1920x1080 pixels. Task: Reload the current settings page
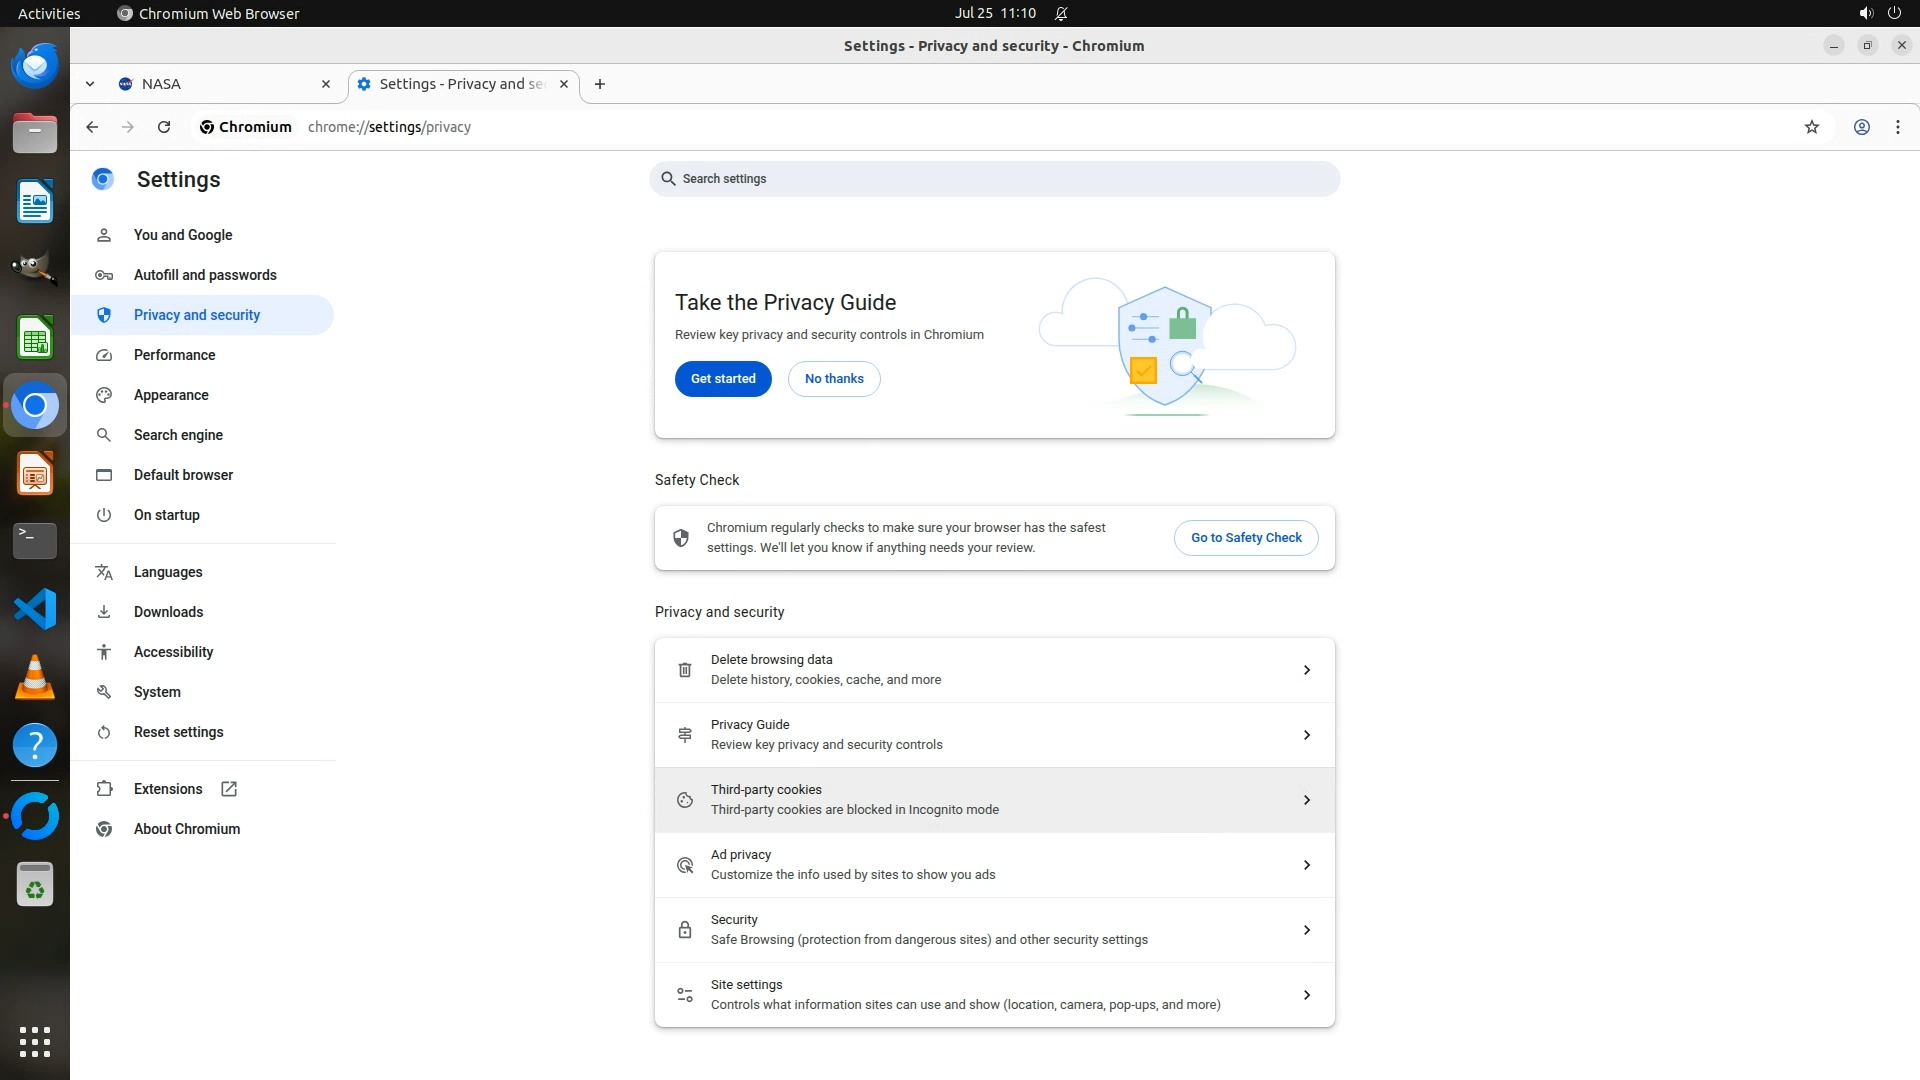point(164,127)
